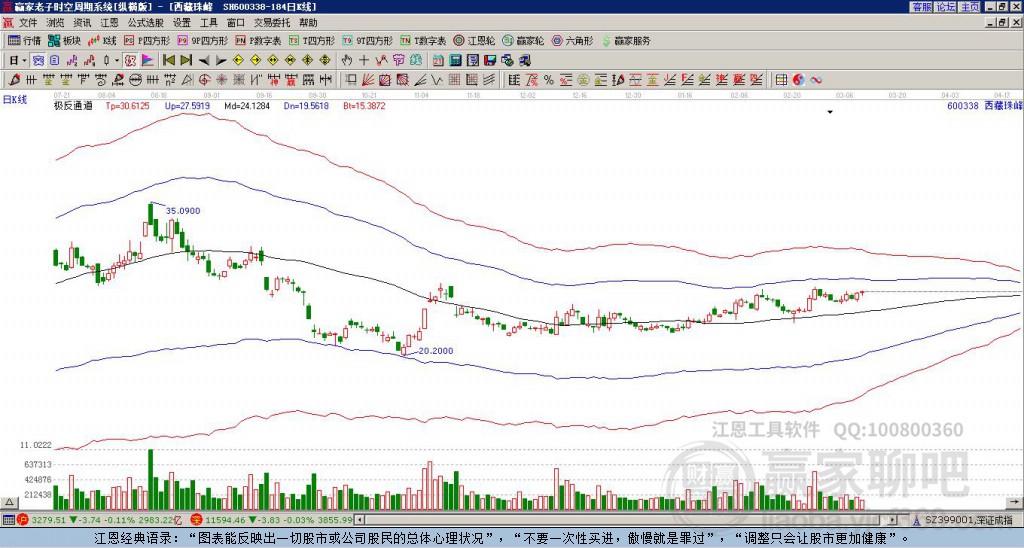This screenshot has width=1024, height=548.
Task: Click the 主页 link
Action: point(969,7)
